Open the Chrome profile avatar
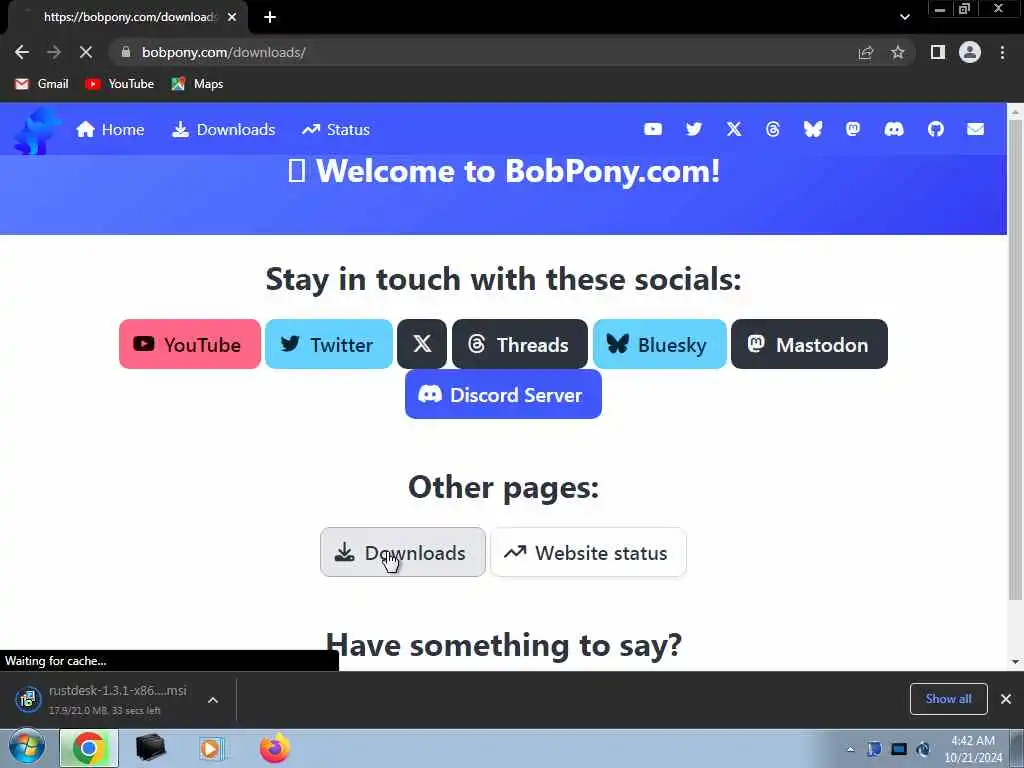 [x=970, y=52]
